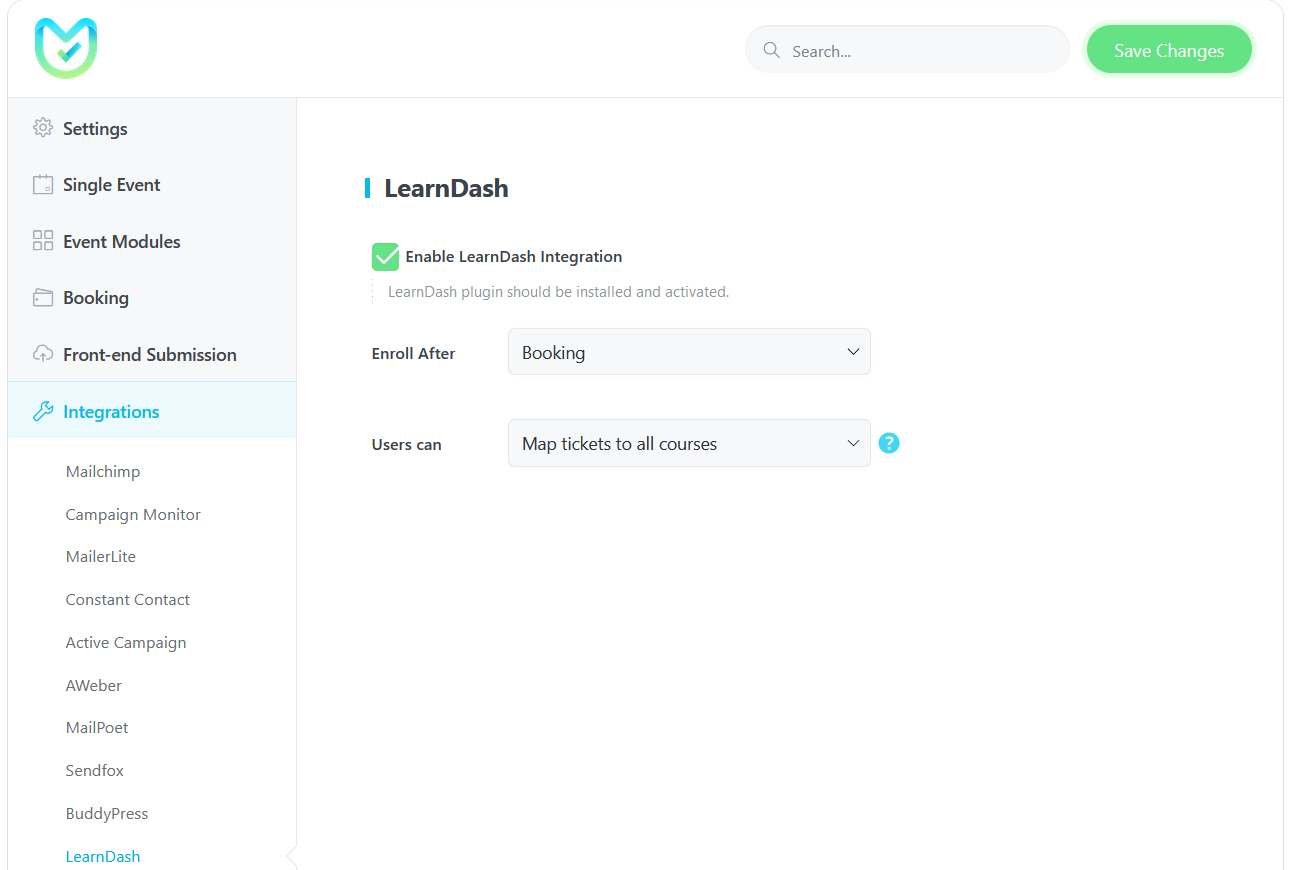Open Front-end Submission section
This screenshot has height=870, width=1292.
click(x=152, y=354)
